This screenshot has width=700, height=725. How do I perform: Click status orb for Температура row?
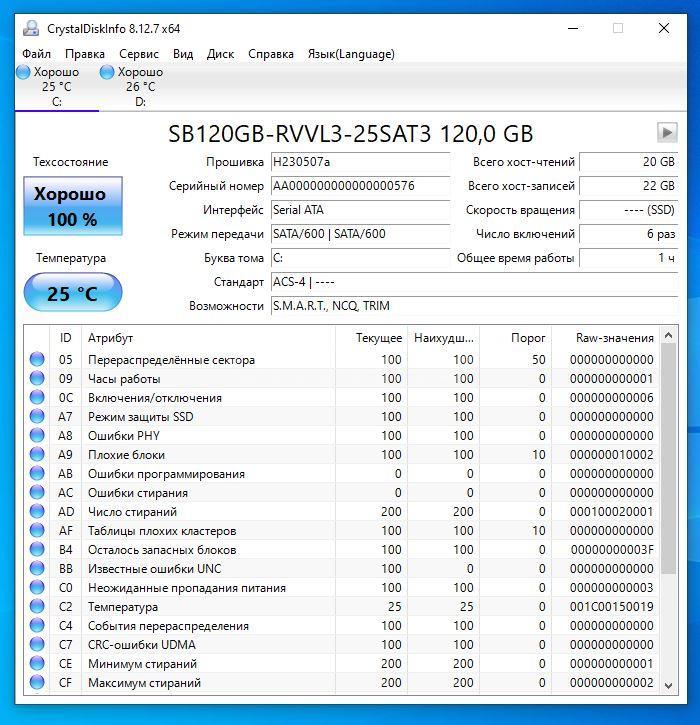(x=38, y=607)
